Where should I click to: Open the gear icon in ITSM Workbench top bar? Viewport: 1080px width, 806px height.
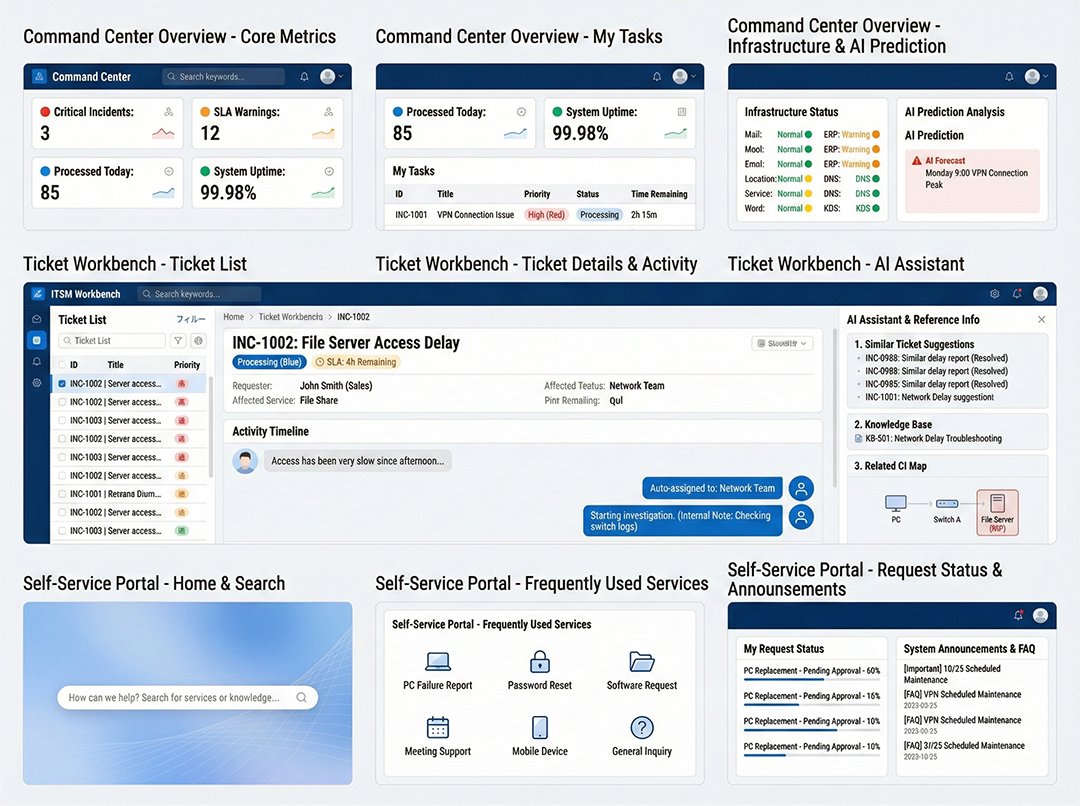coord(995,294)
